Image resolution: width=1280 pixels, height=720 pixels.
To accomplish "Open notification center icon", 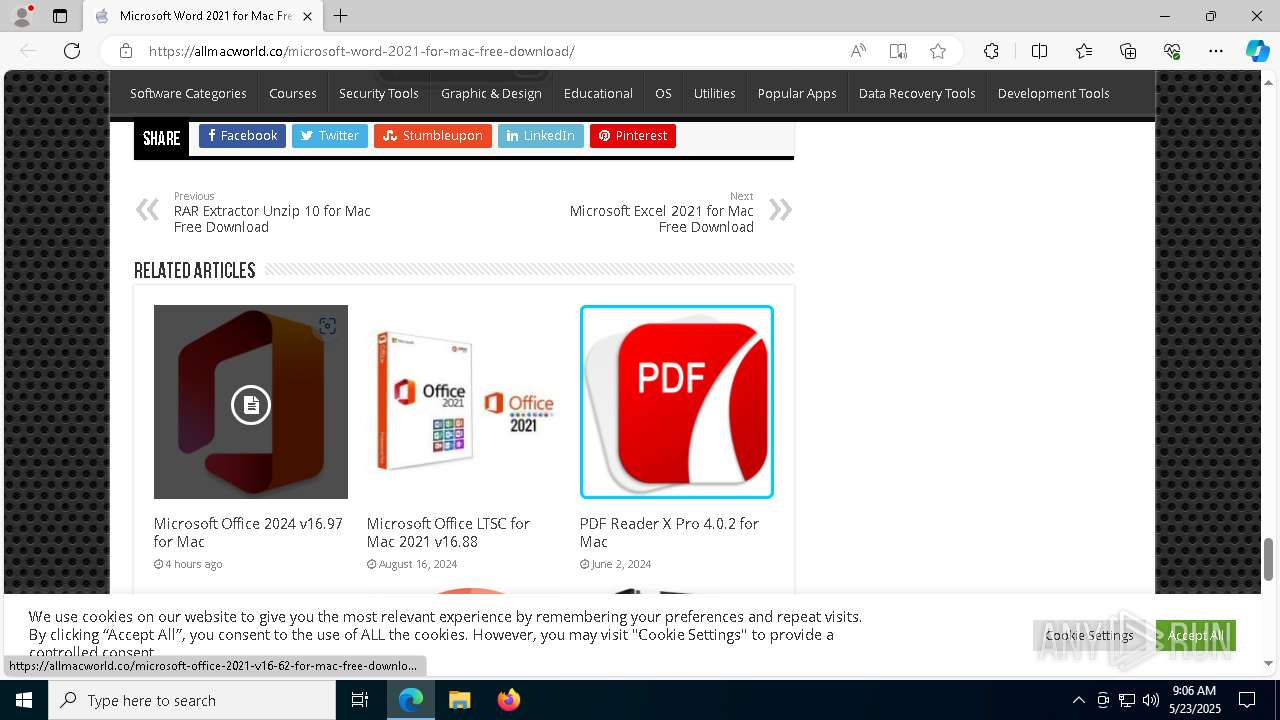I will [1247, 700].
